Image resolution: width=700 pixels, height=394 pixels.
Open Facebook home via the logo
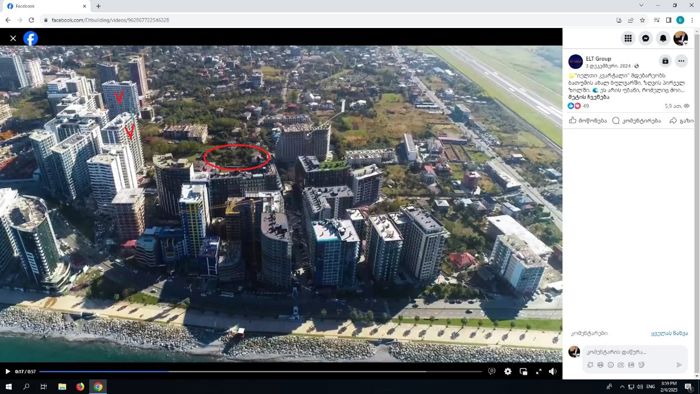[x=30, y=38]
